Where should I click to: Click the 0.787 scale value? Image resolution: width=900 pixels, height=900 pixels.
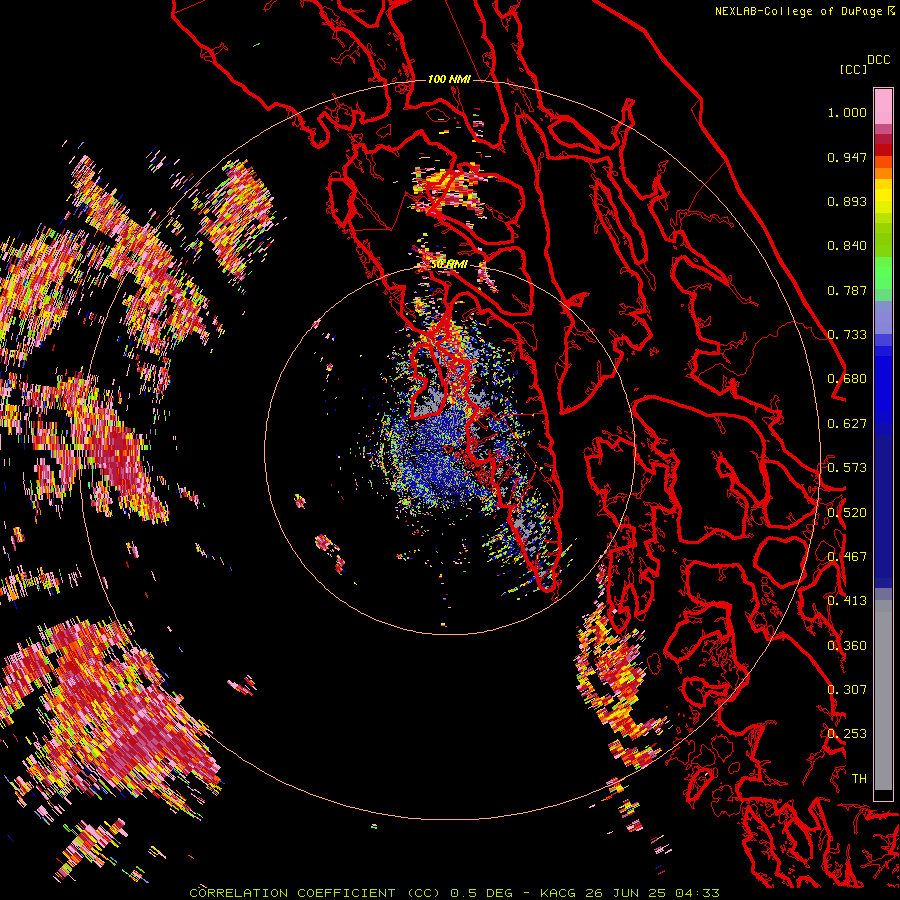coord(847,290)
